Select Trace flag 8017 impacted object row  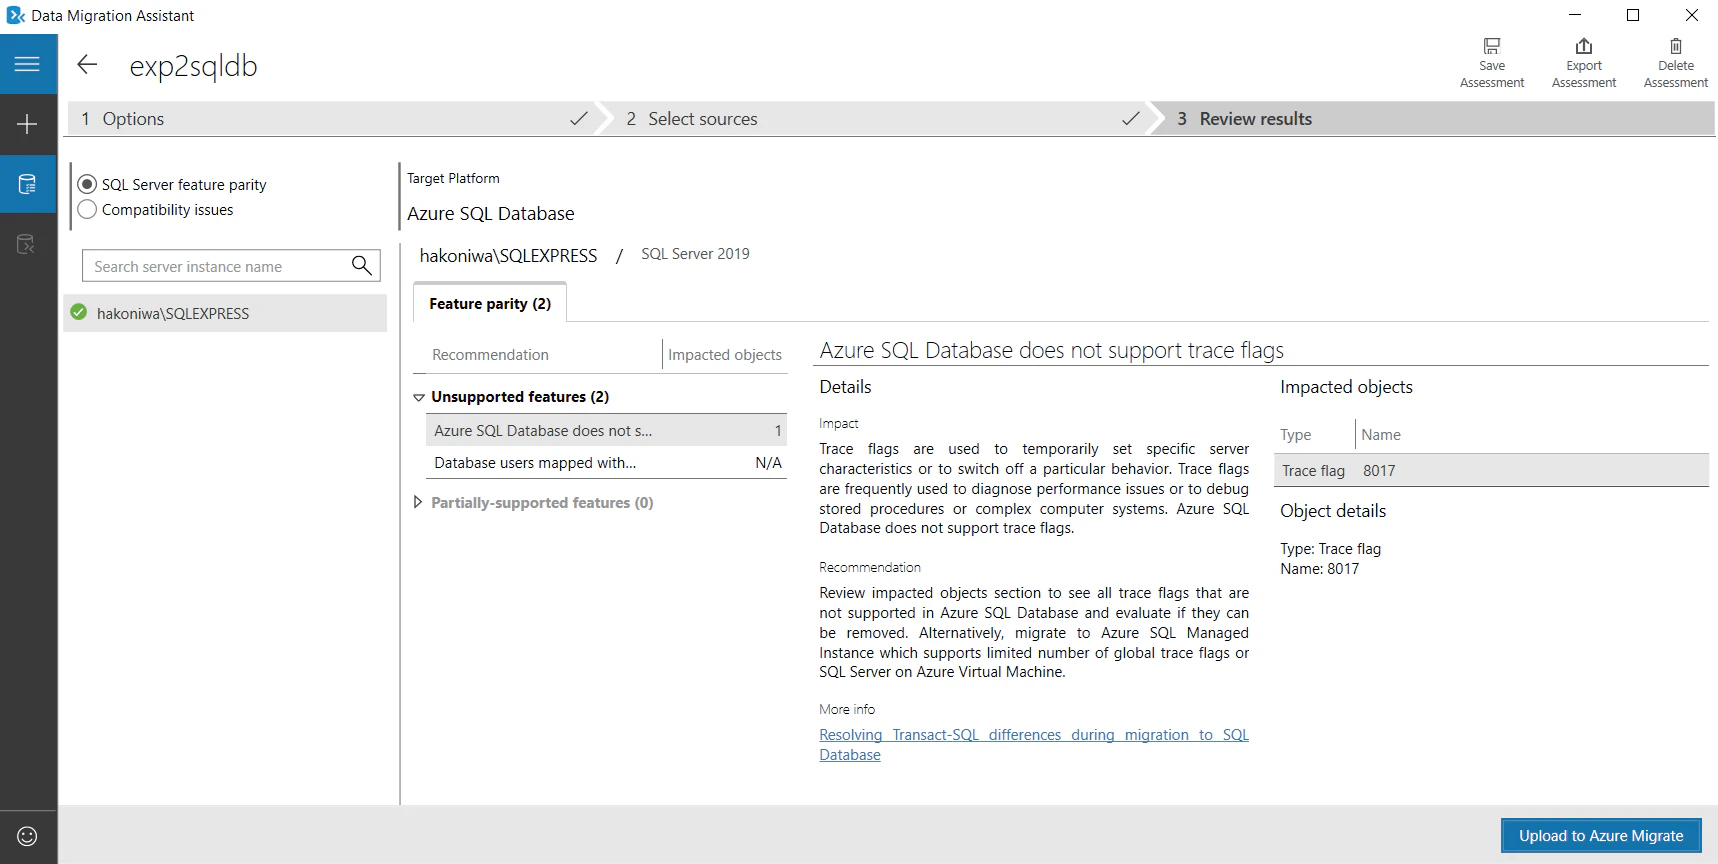[x=1491, y=471]
